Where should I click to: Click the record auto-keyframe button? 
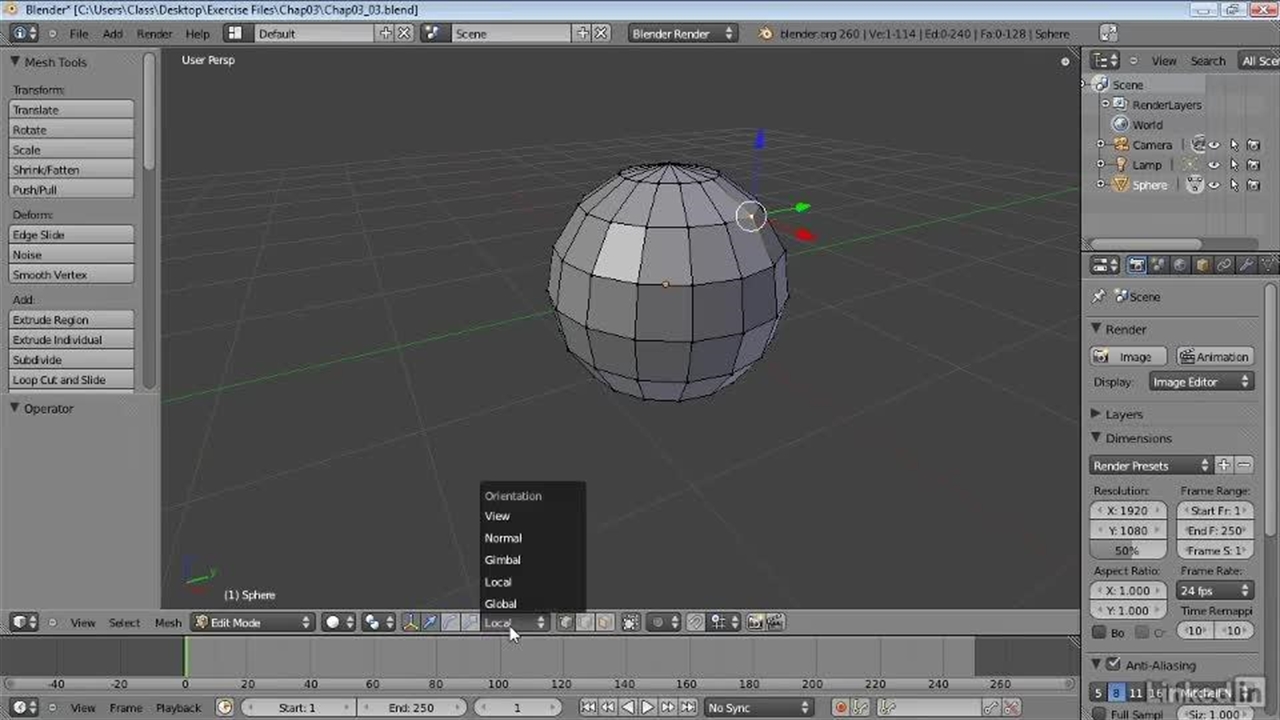[840, 708]
